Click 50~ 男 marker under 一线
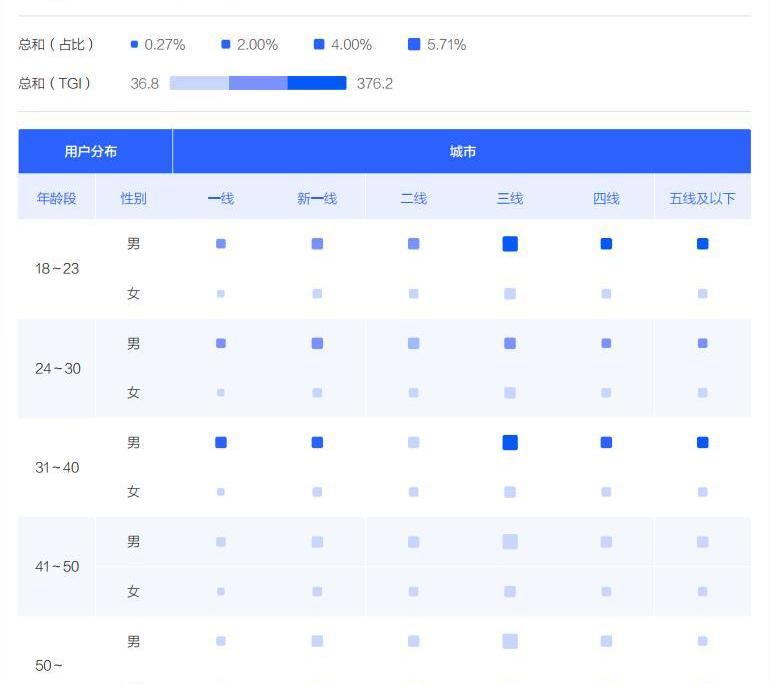Viewport: 770px width, 684px height. [221, 641]
